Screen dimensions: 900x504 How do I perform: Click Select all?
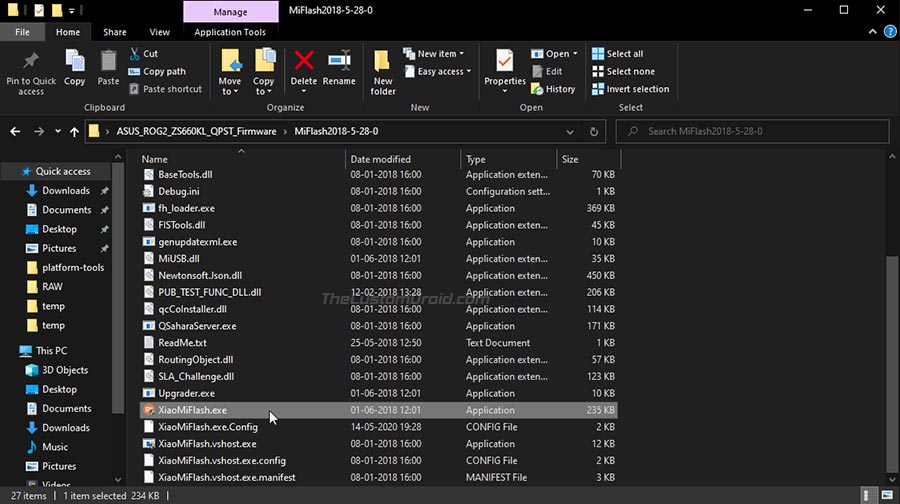click(x=618, y=53)
